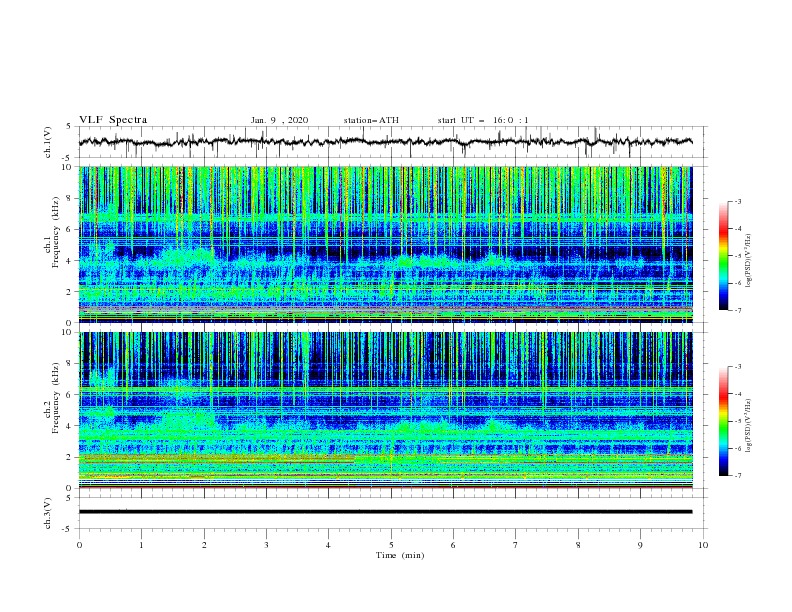Screen dimensions: 792x612
Task: Click the "-5" voltage tick of the ch.3(V) panel
Action: coord(67,529)
